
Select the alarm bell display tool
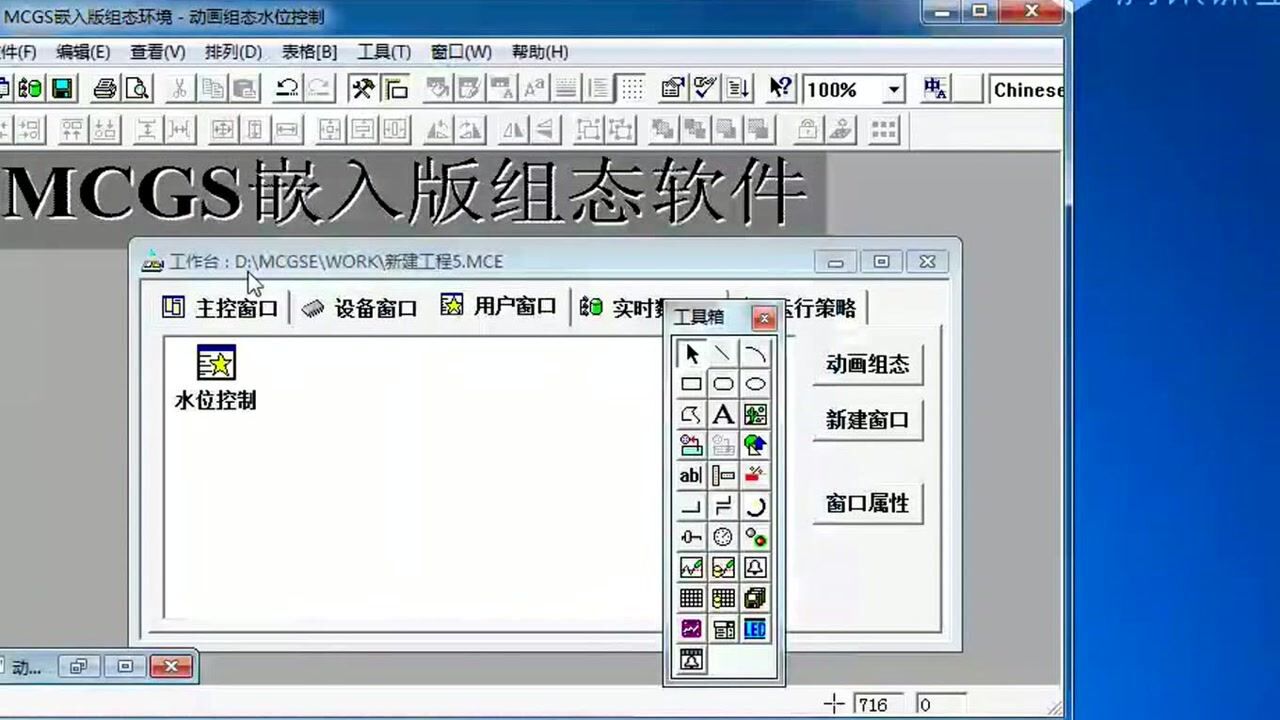[x=755, y=568]
